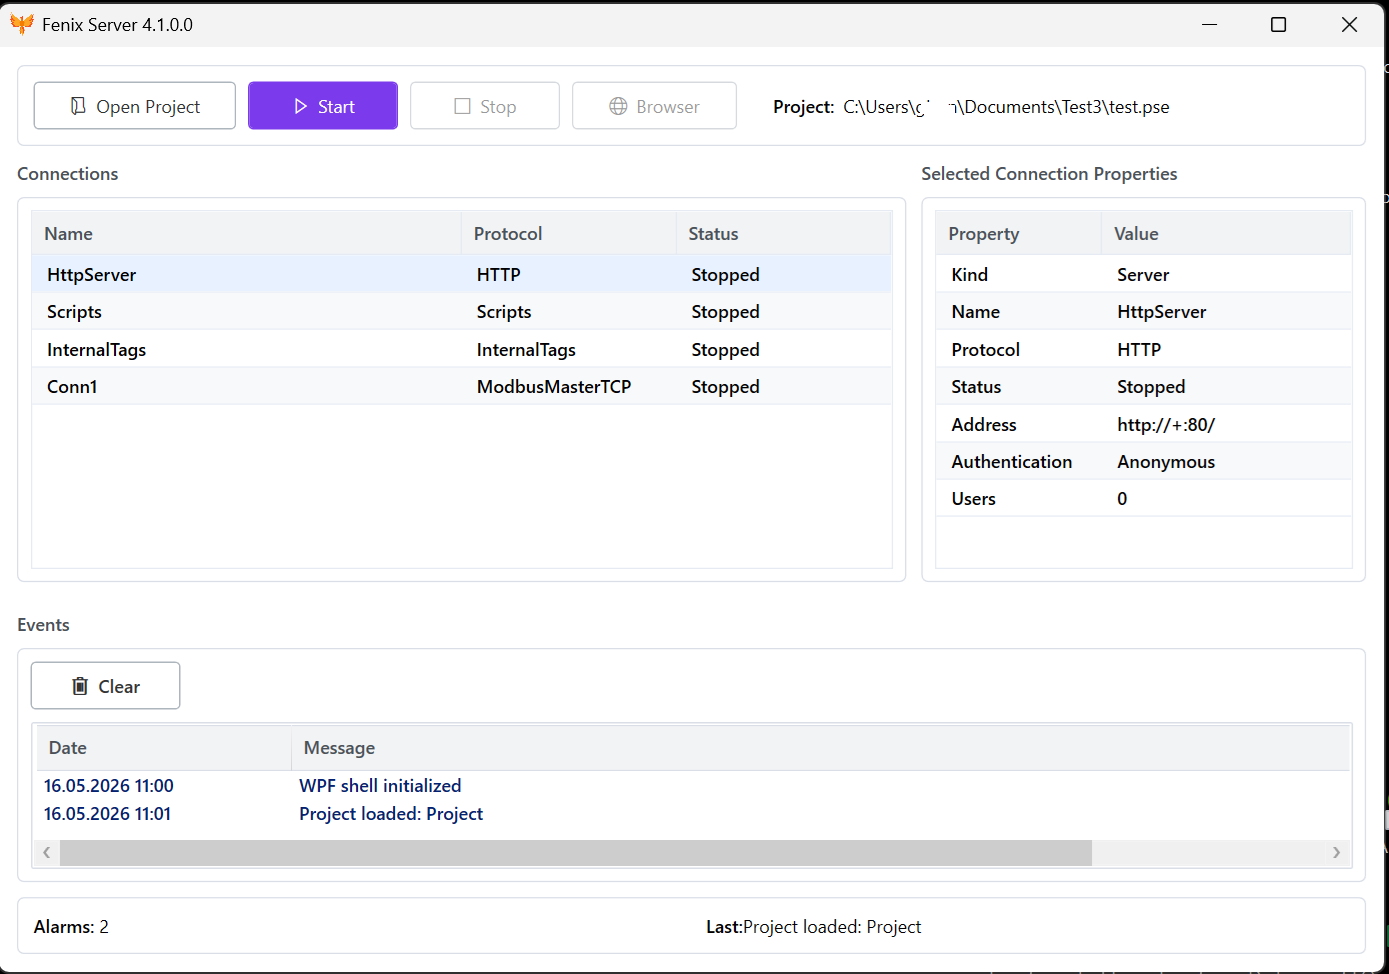Click the HTTP protocol cell of HttpServer
This screenshot has height=974, width=1389.
499,275
